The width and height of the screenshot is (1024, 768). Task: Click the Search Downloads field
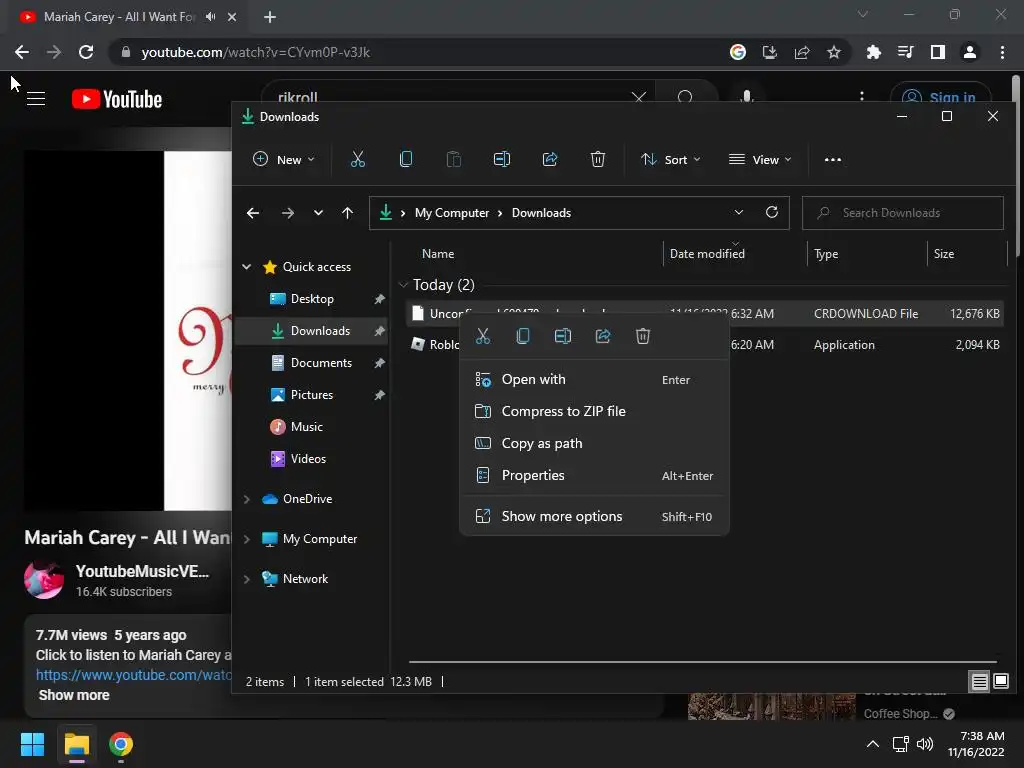903,213
